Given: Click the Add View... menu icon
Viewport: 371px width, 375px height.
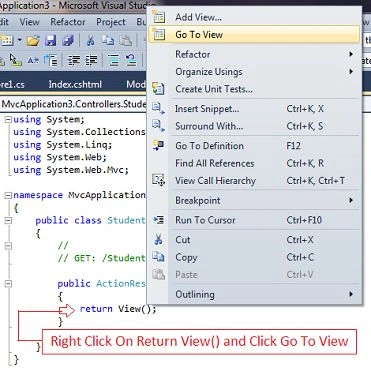Looking at the screenshot, I should pyautogui.click(x=158, y=17).
